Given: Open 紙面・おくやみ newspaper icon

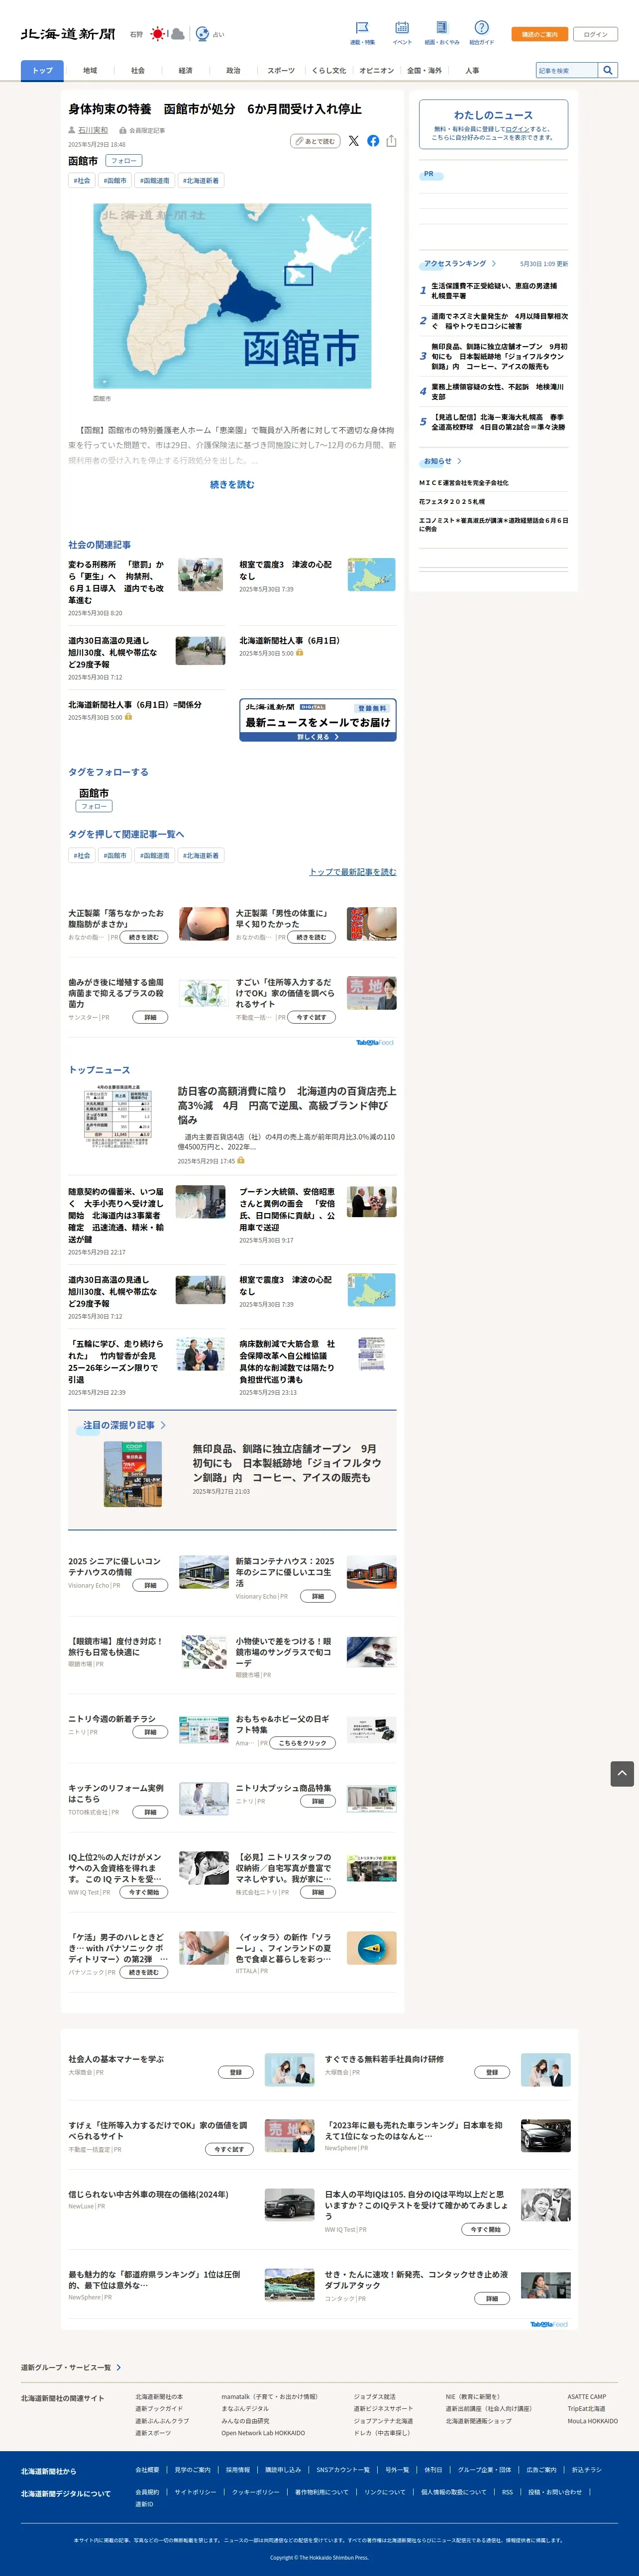Looking at the screenshot, I should coord(442,28).
